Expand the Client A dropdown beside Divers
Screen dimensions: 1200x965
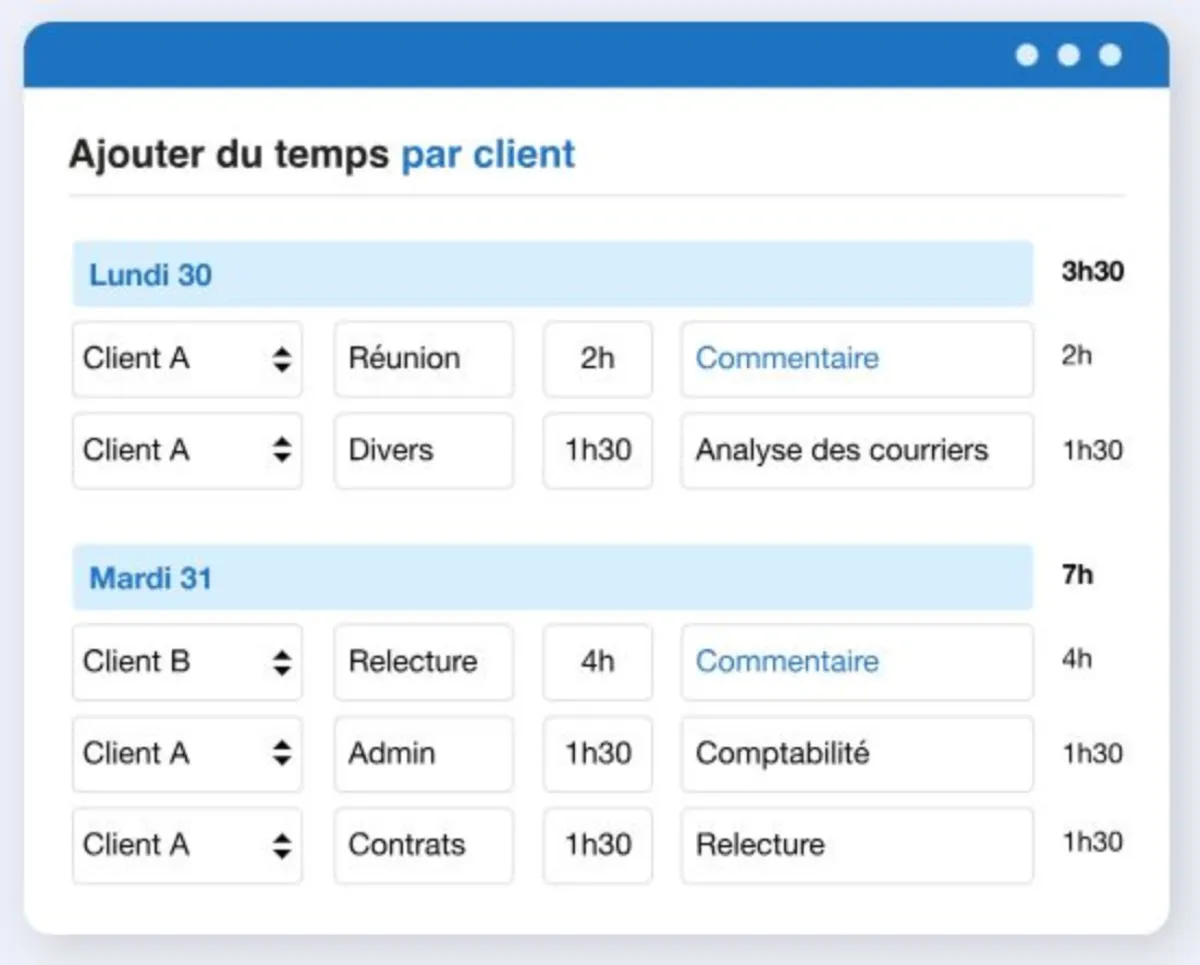(x=187, y=451)
